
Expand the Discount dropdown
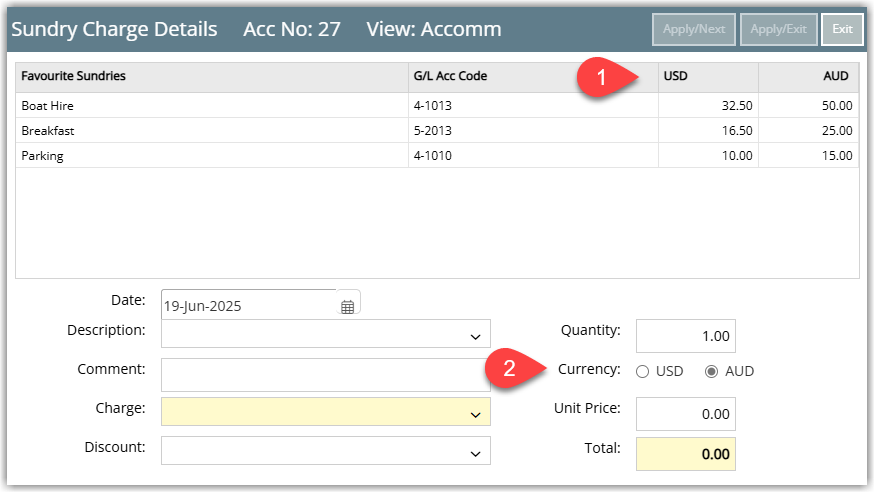point(475,454)
